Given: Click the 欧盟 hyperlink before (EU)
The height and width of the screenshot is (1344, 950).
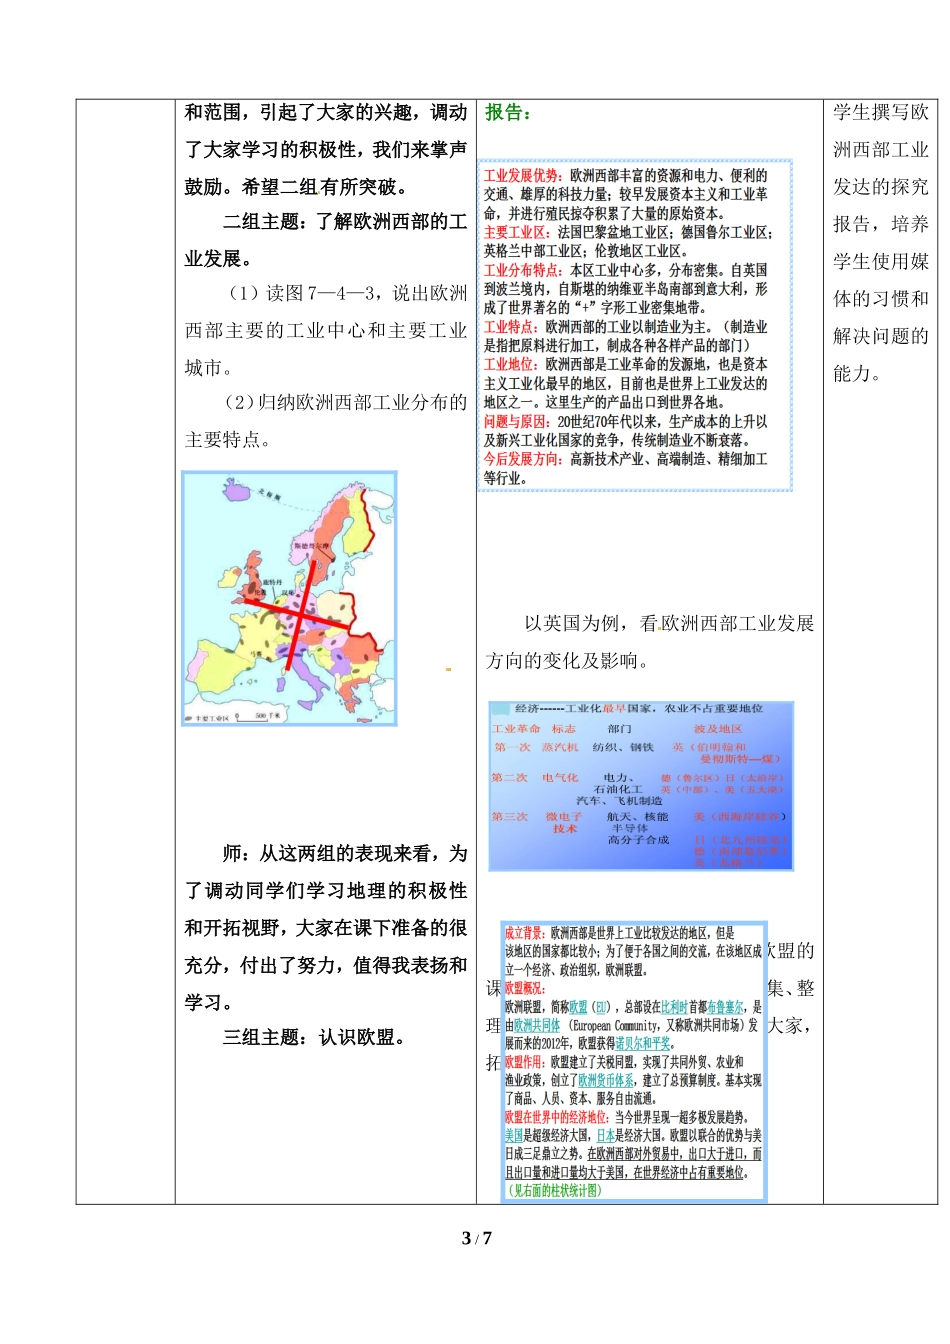Looking at the screenshot, I should pos(578,1007).
